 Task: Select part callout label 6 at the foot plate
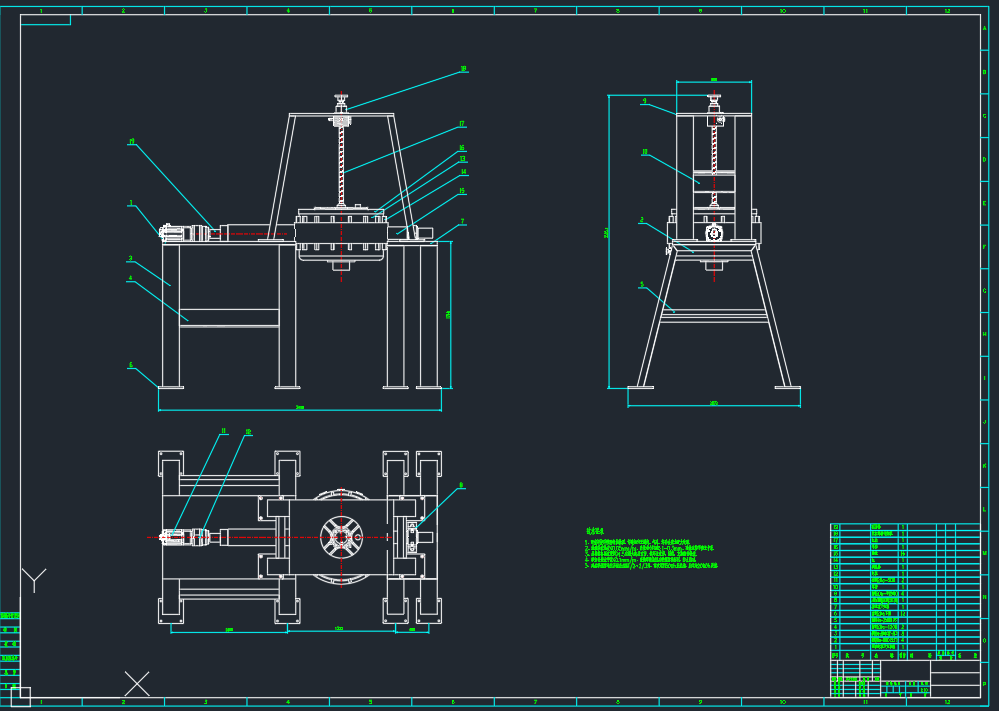[x=131, y=365]
